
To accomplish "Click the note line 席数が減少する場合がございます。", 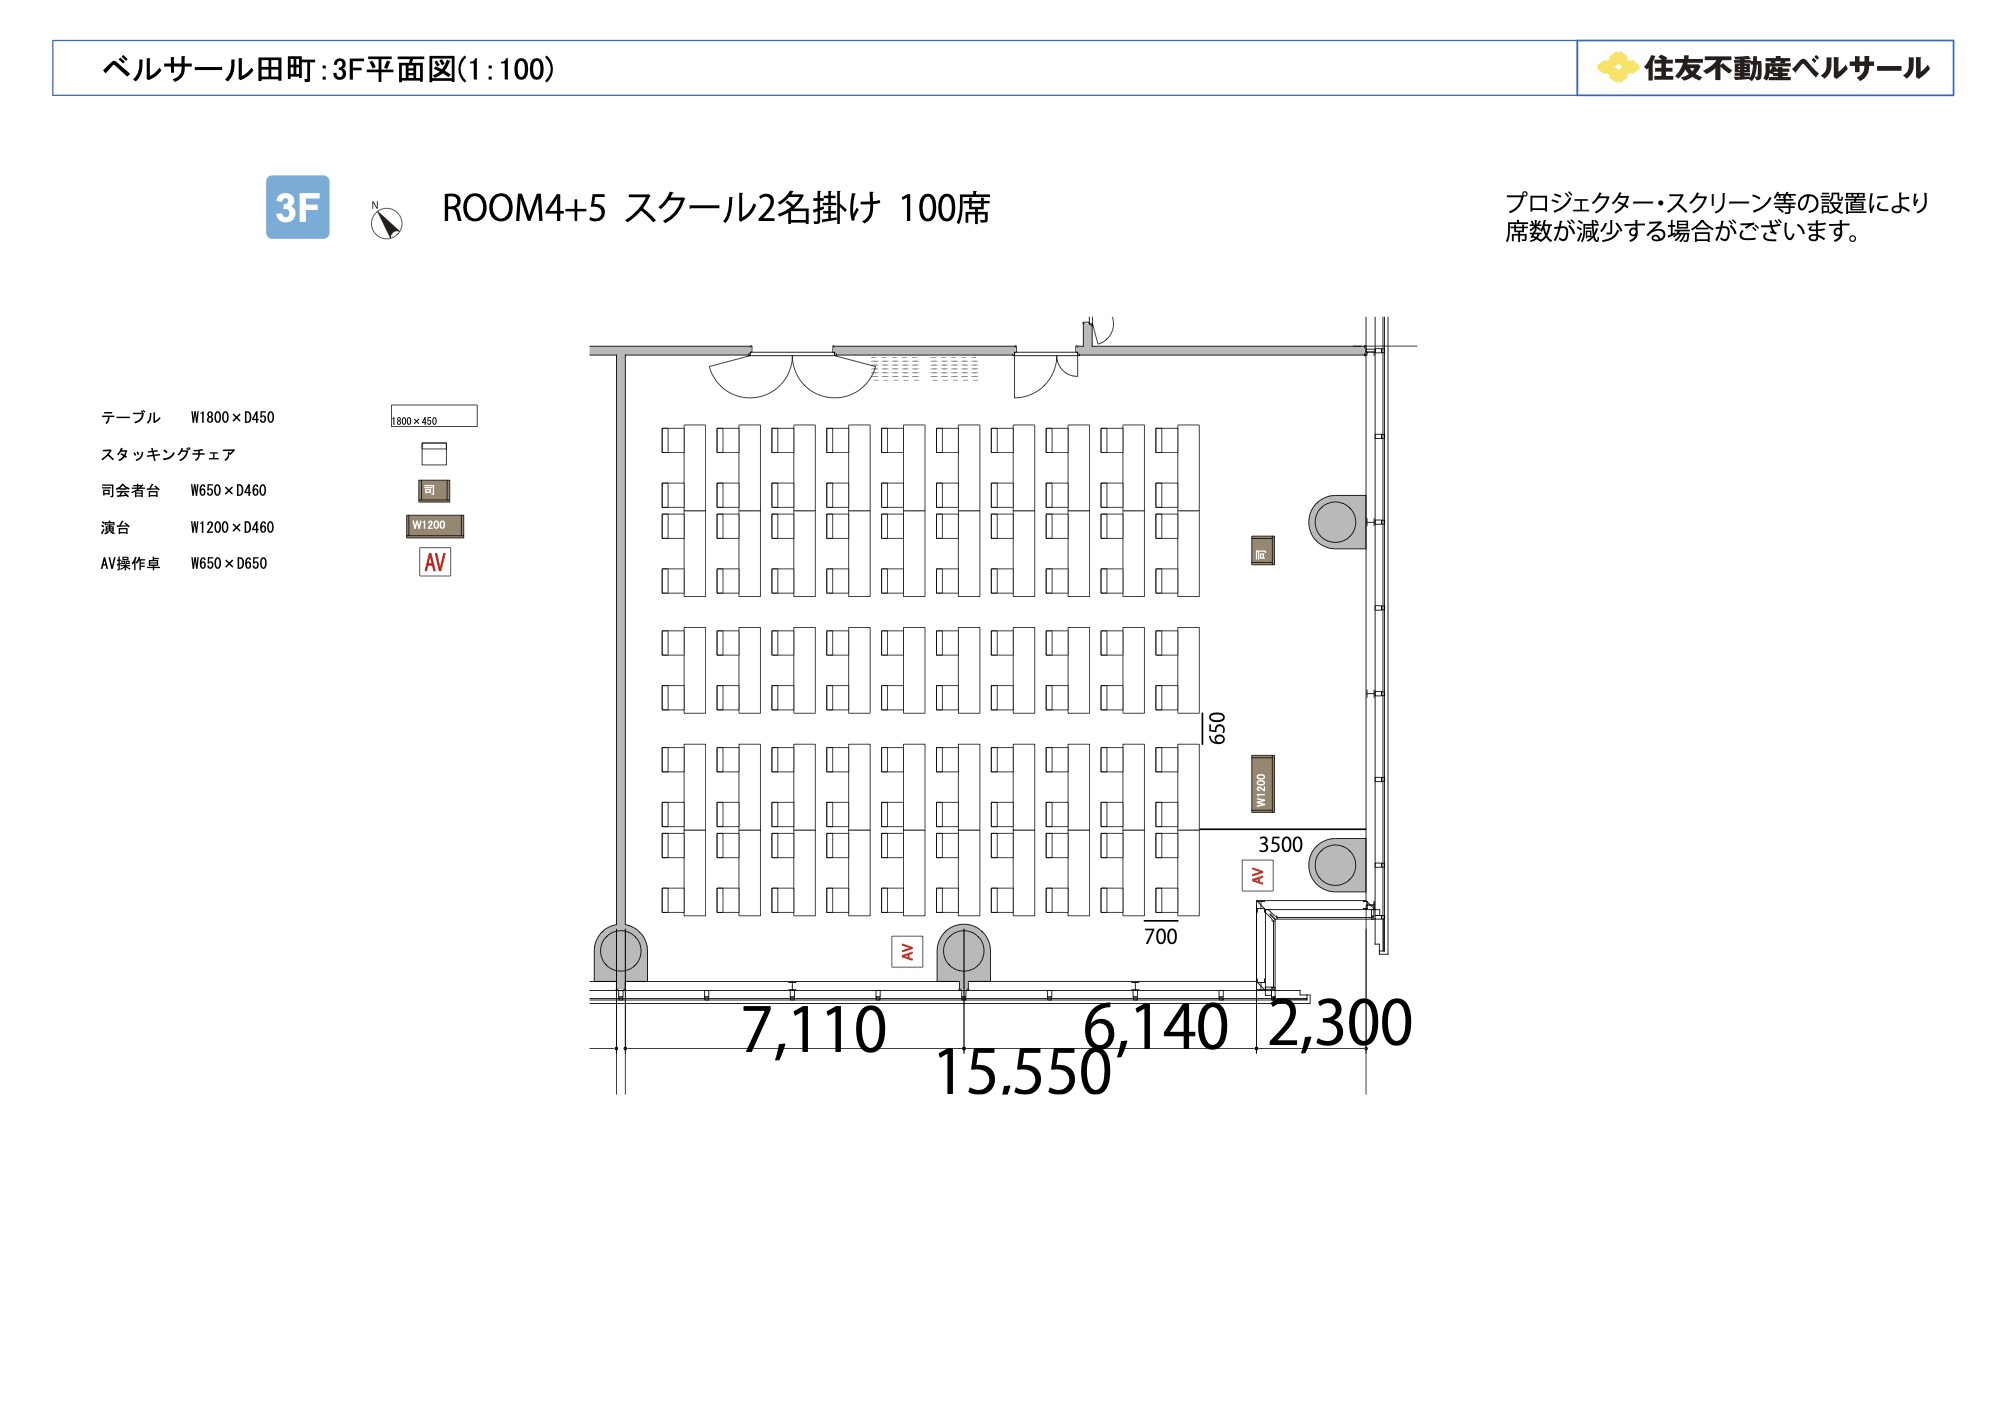I will 1683,231.
